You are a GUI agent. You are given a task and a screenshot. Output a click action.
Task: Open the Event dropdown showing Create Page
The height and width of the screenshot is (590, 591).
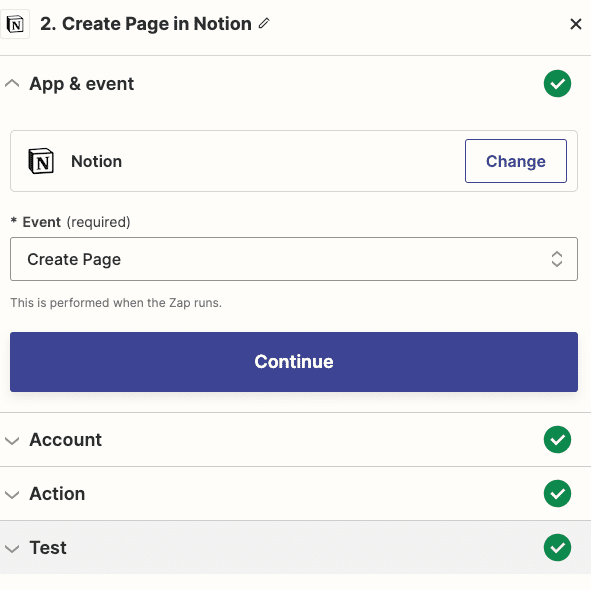tap(294, 259)
